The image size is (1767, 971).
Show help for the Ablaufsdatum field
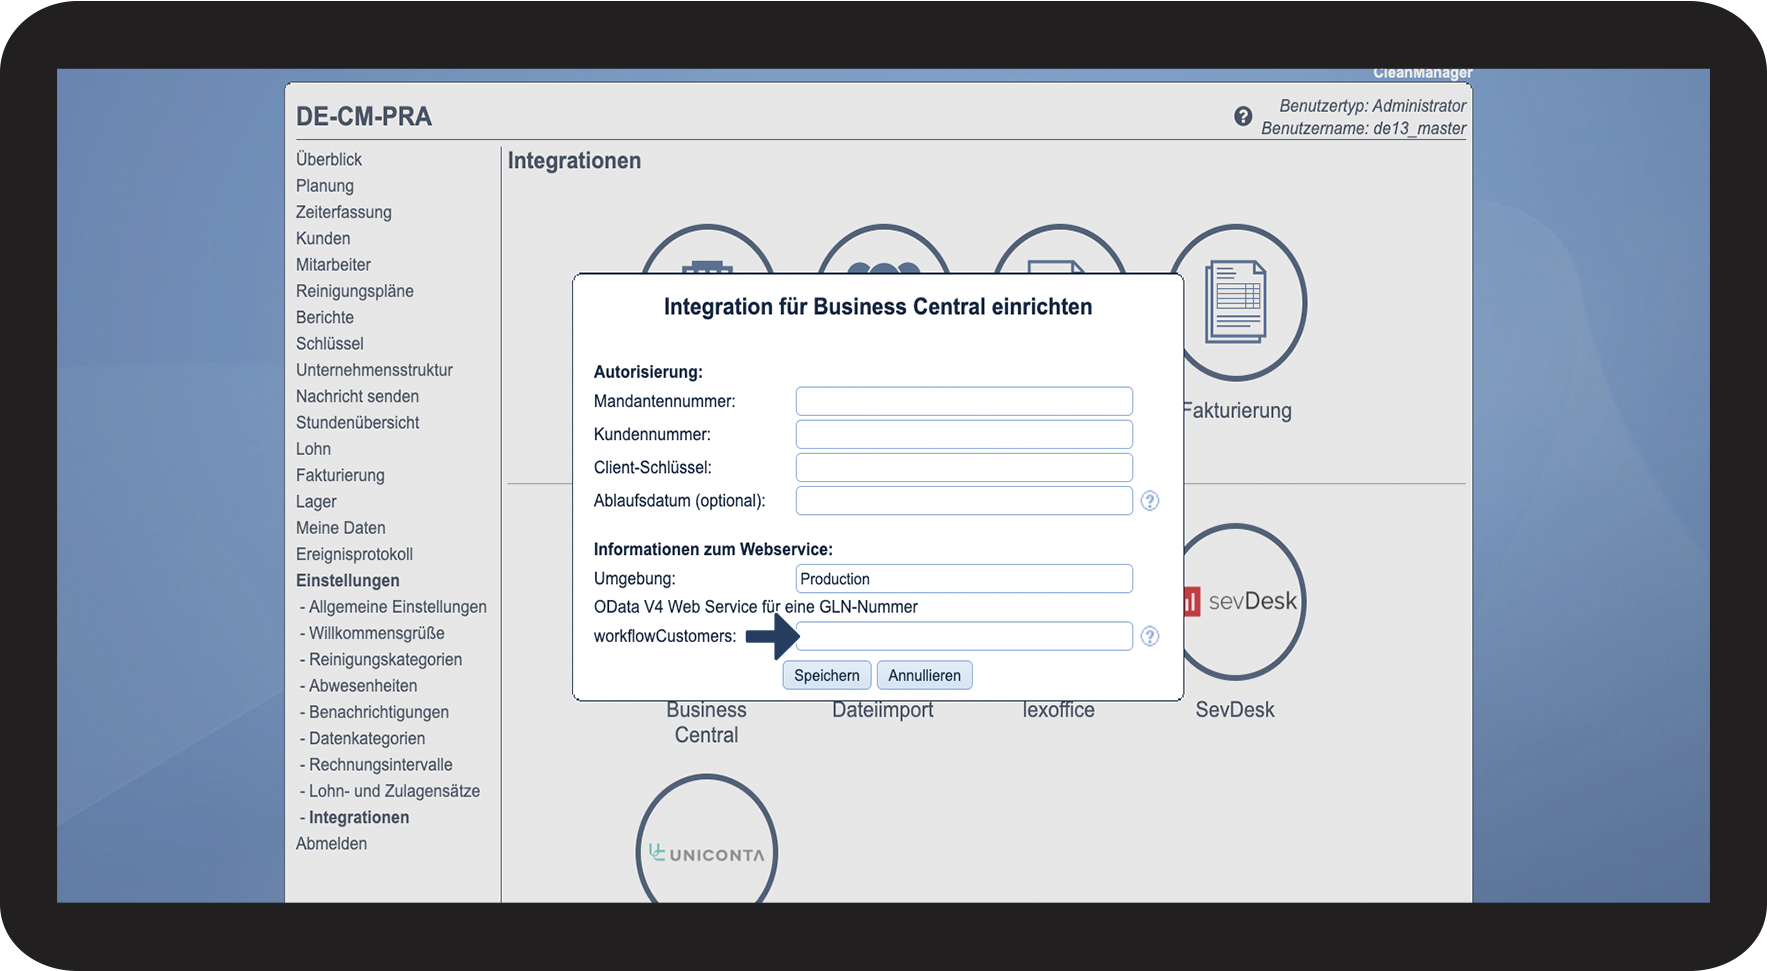coord(1150,501)
